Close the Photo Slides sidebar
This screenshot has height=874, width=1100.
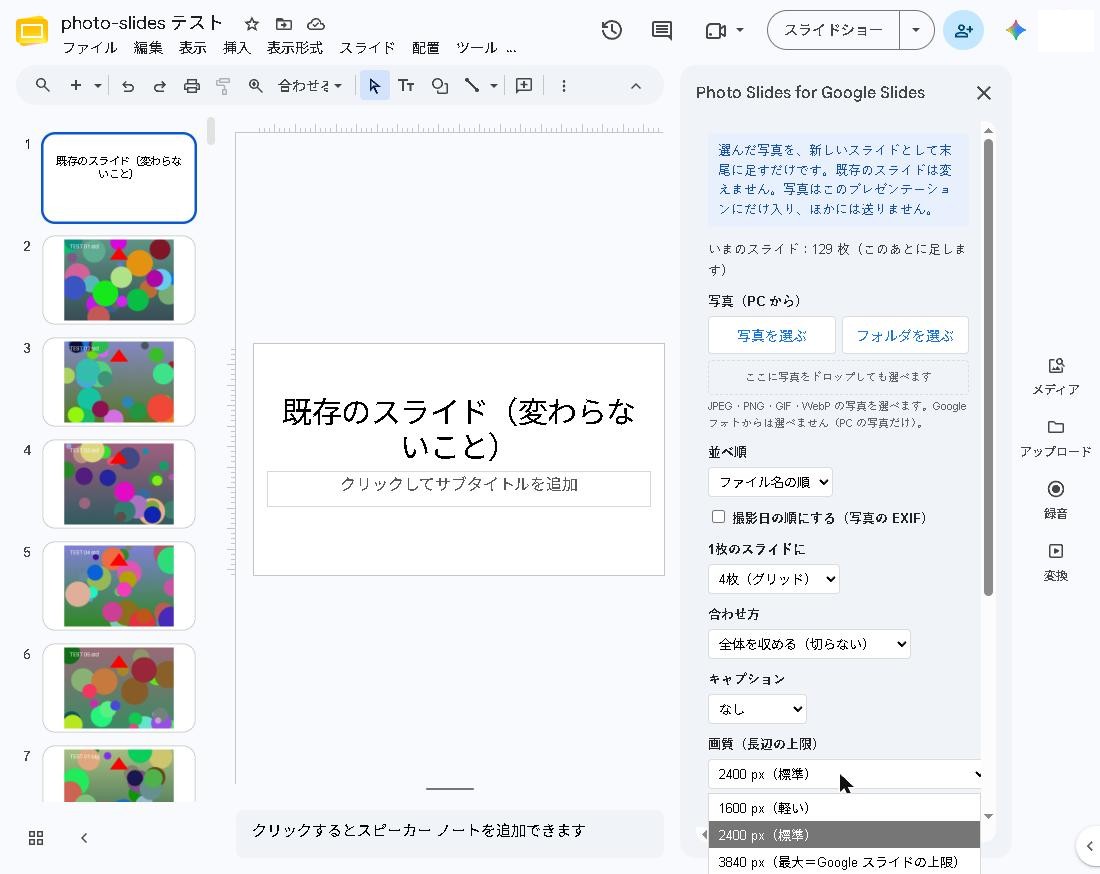(x=984, y=93)
